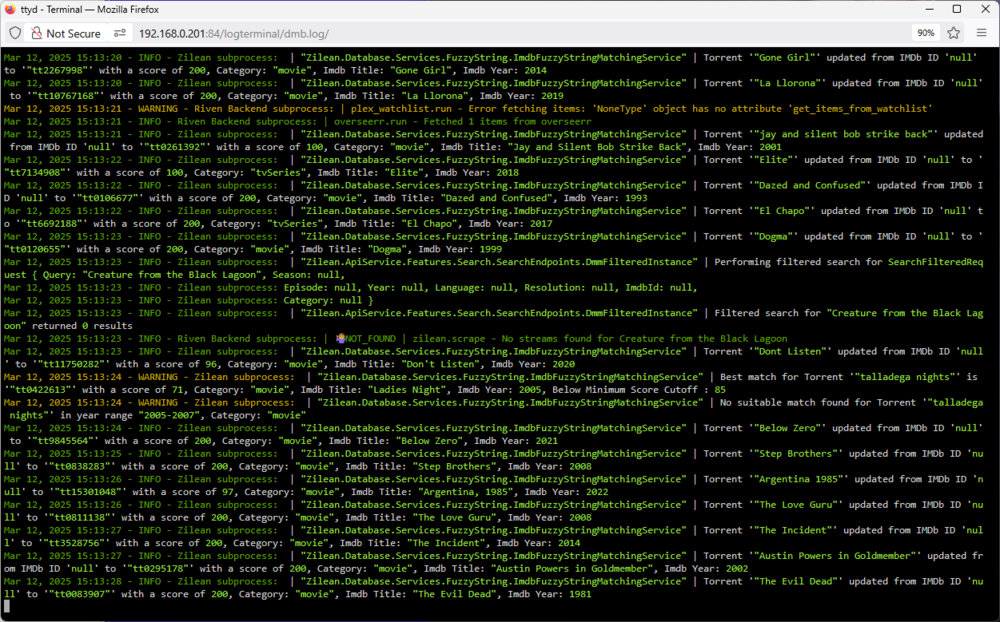Click the text "Imdb Year: 2002"
Image resolution: width=1000 pixels, height=622 pixels.
(x=706, y=568)
